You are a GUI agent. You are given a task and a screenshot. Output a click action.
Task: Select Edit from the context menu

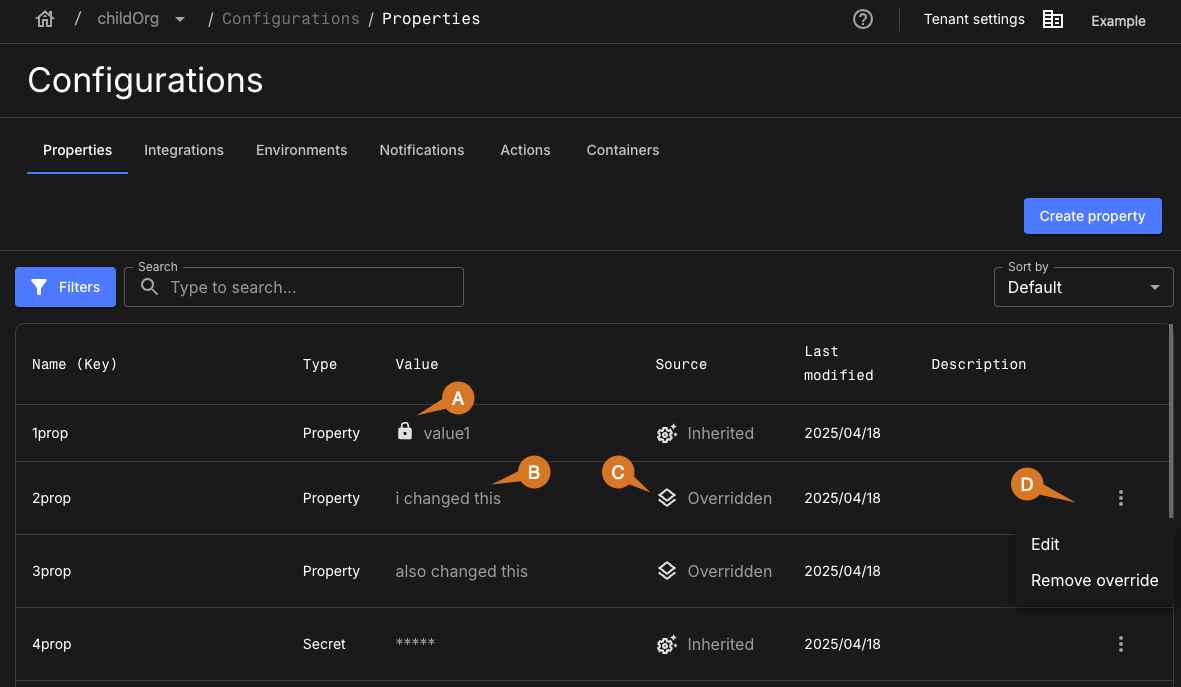(1045, 544)
